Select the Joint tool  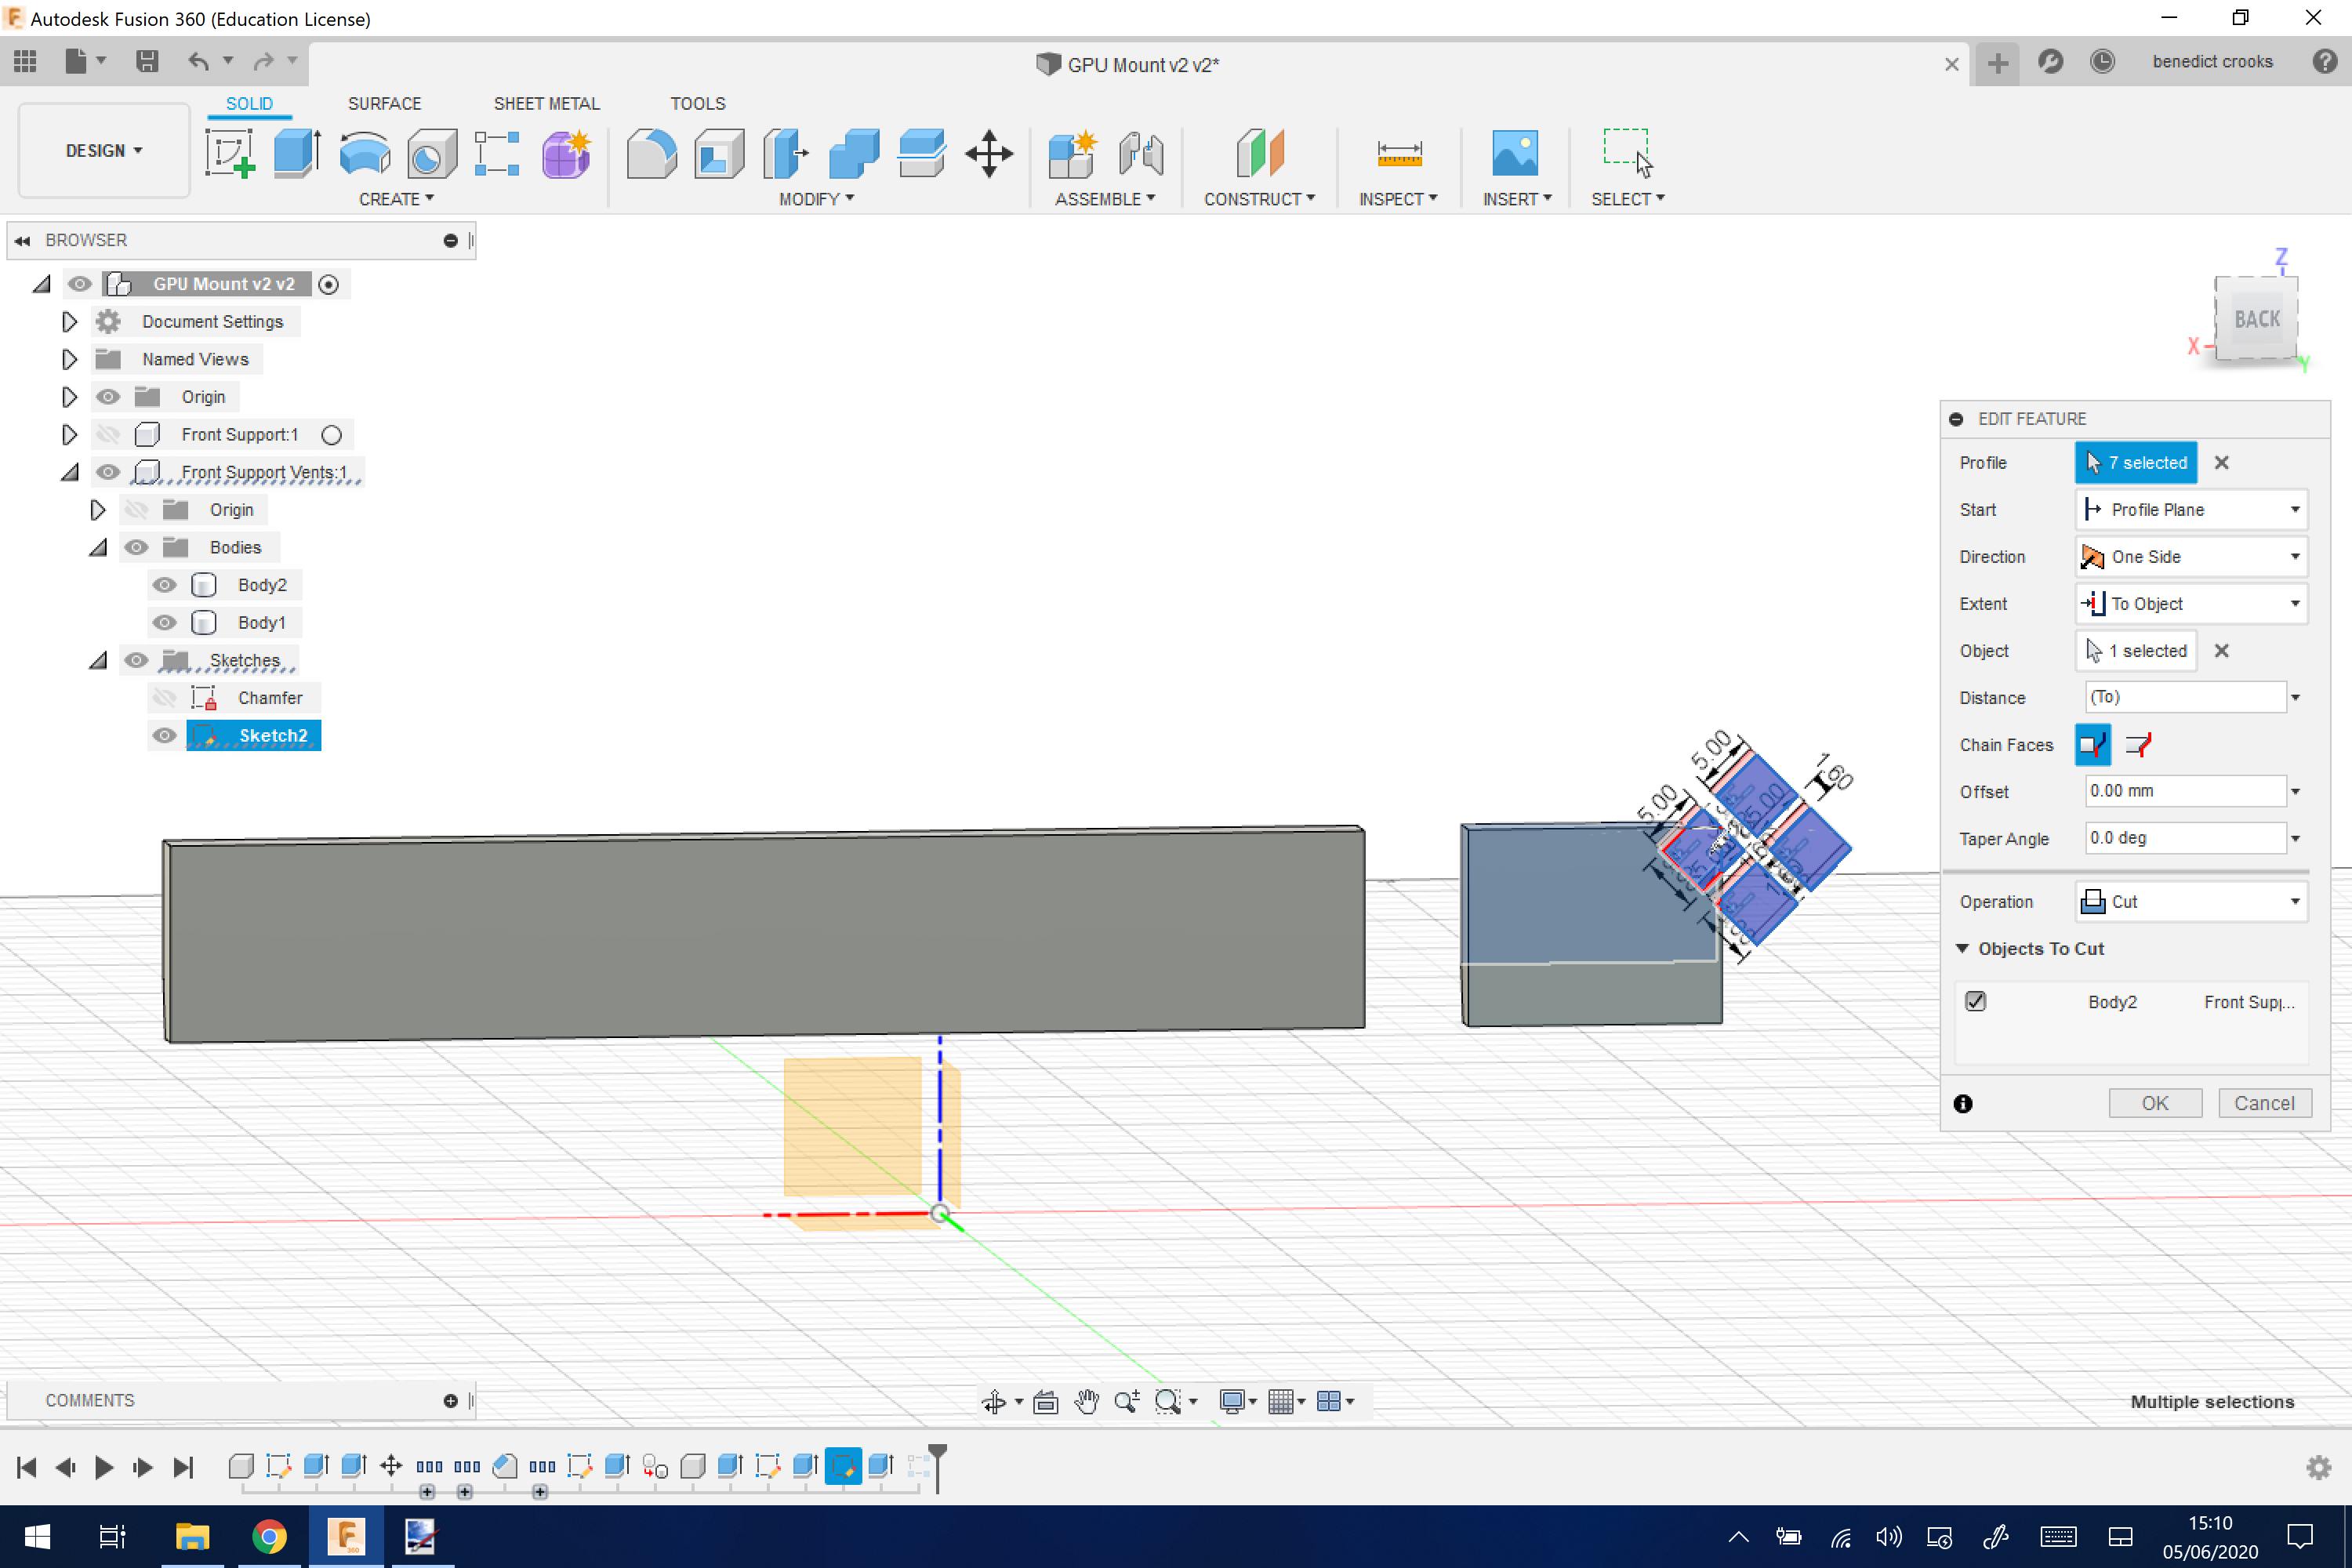click(x=1141, y=154)
